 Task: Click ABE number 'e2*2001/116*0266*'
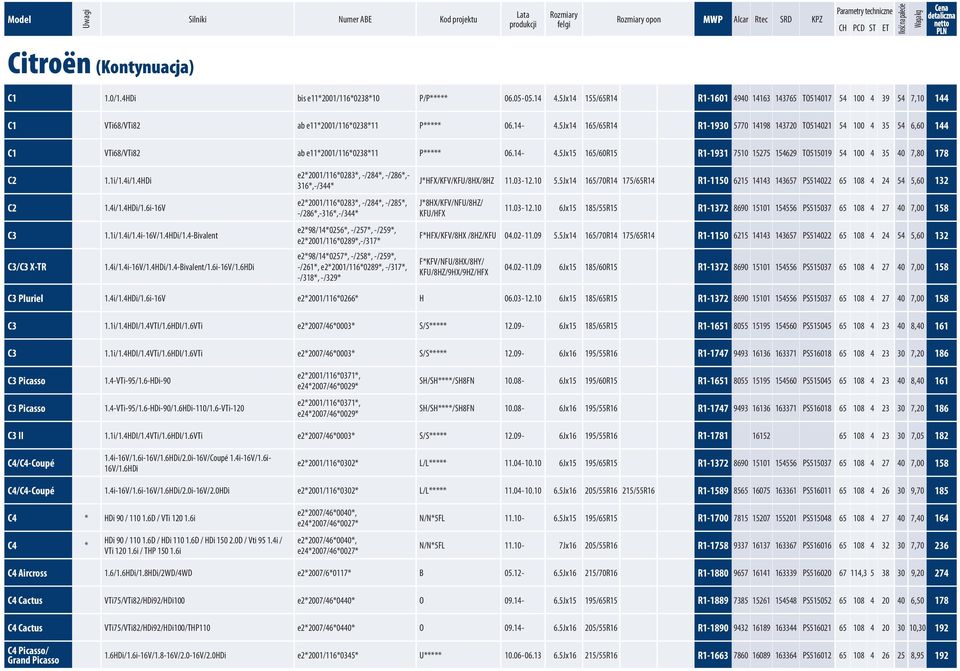point(328,298)
